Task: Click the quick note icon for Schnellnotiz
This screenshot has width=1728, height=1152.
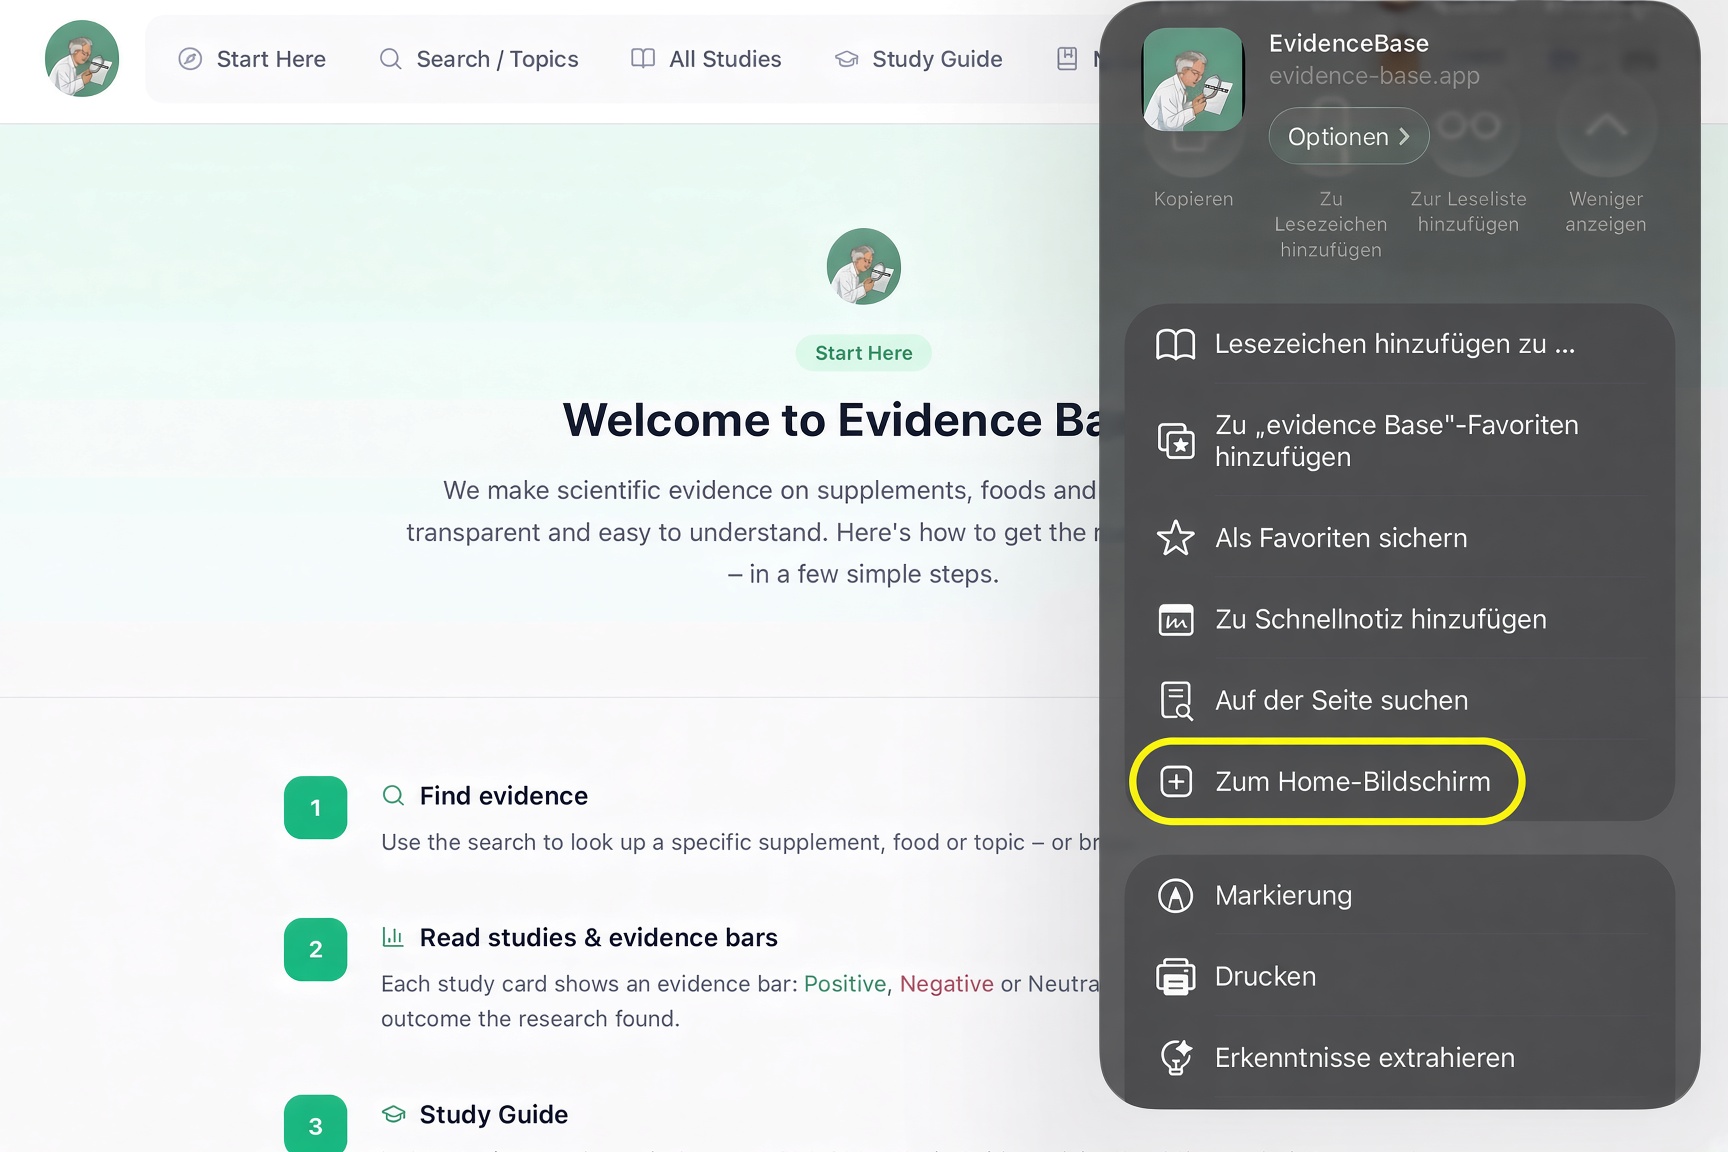Action: coord(1176,620)
